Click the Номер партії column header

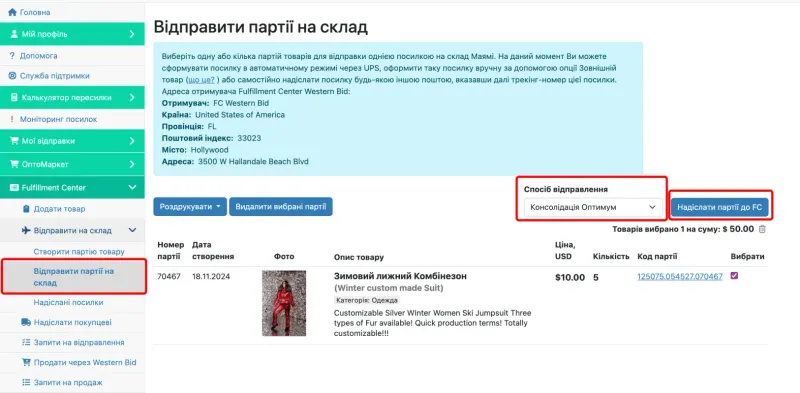click(x=169, y=250)
